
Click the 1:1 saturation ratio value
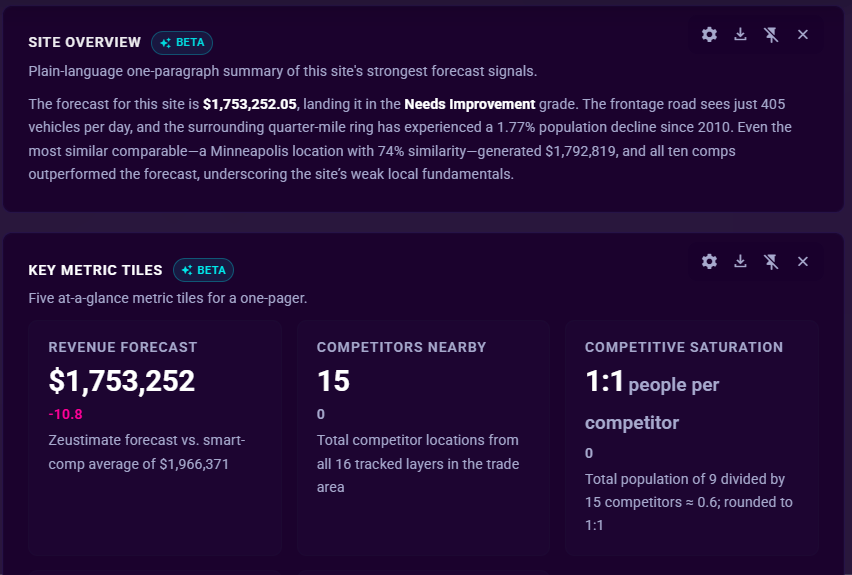(604, 381)
